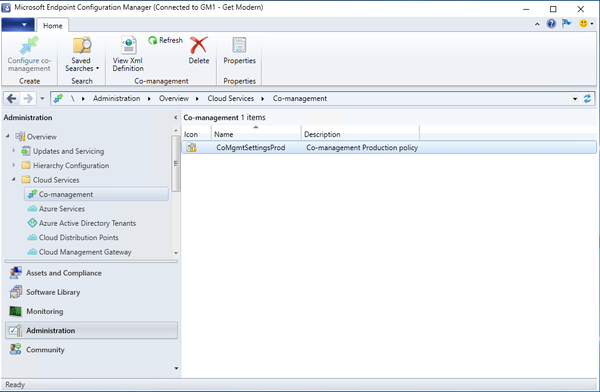This screenshot has height=392, width=600.
Task: Collapse the Cloud Services tree node
Action: [x=14, y=179]
